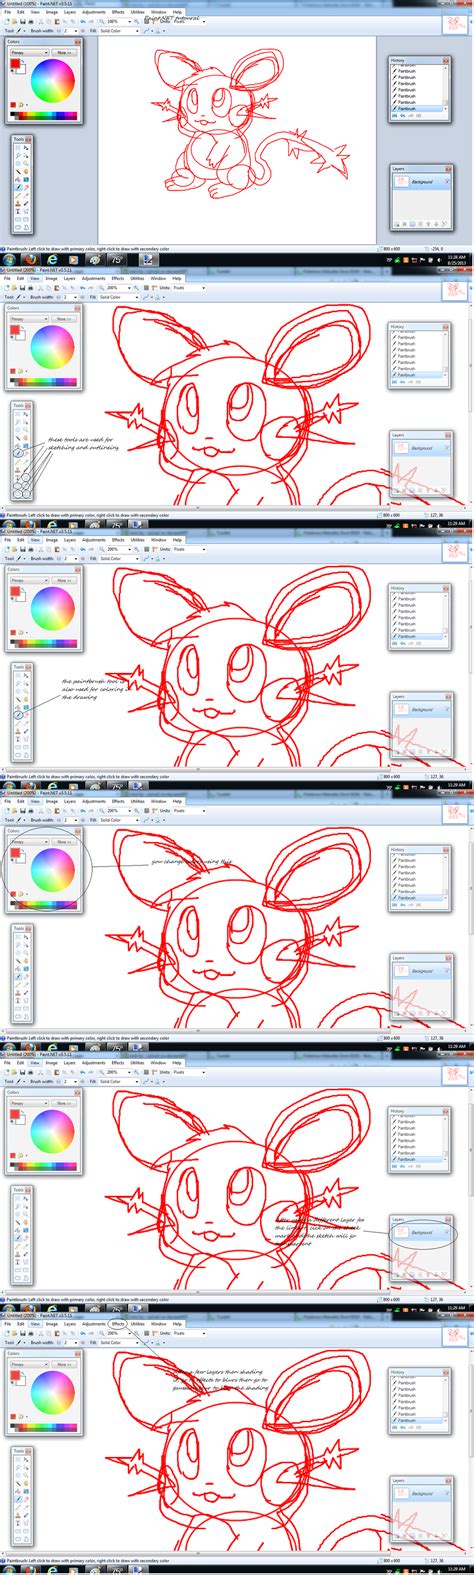Click the More >> button in the circled Colors window
474x1575 pixels.
coord(65,842)
